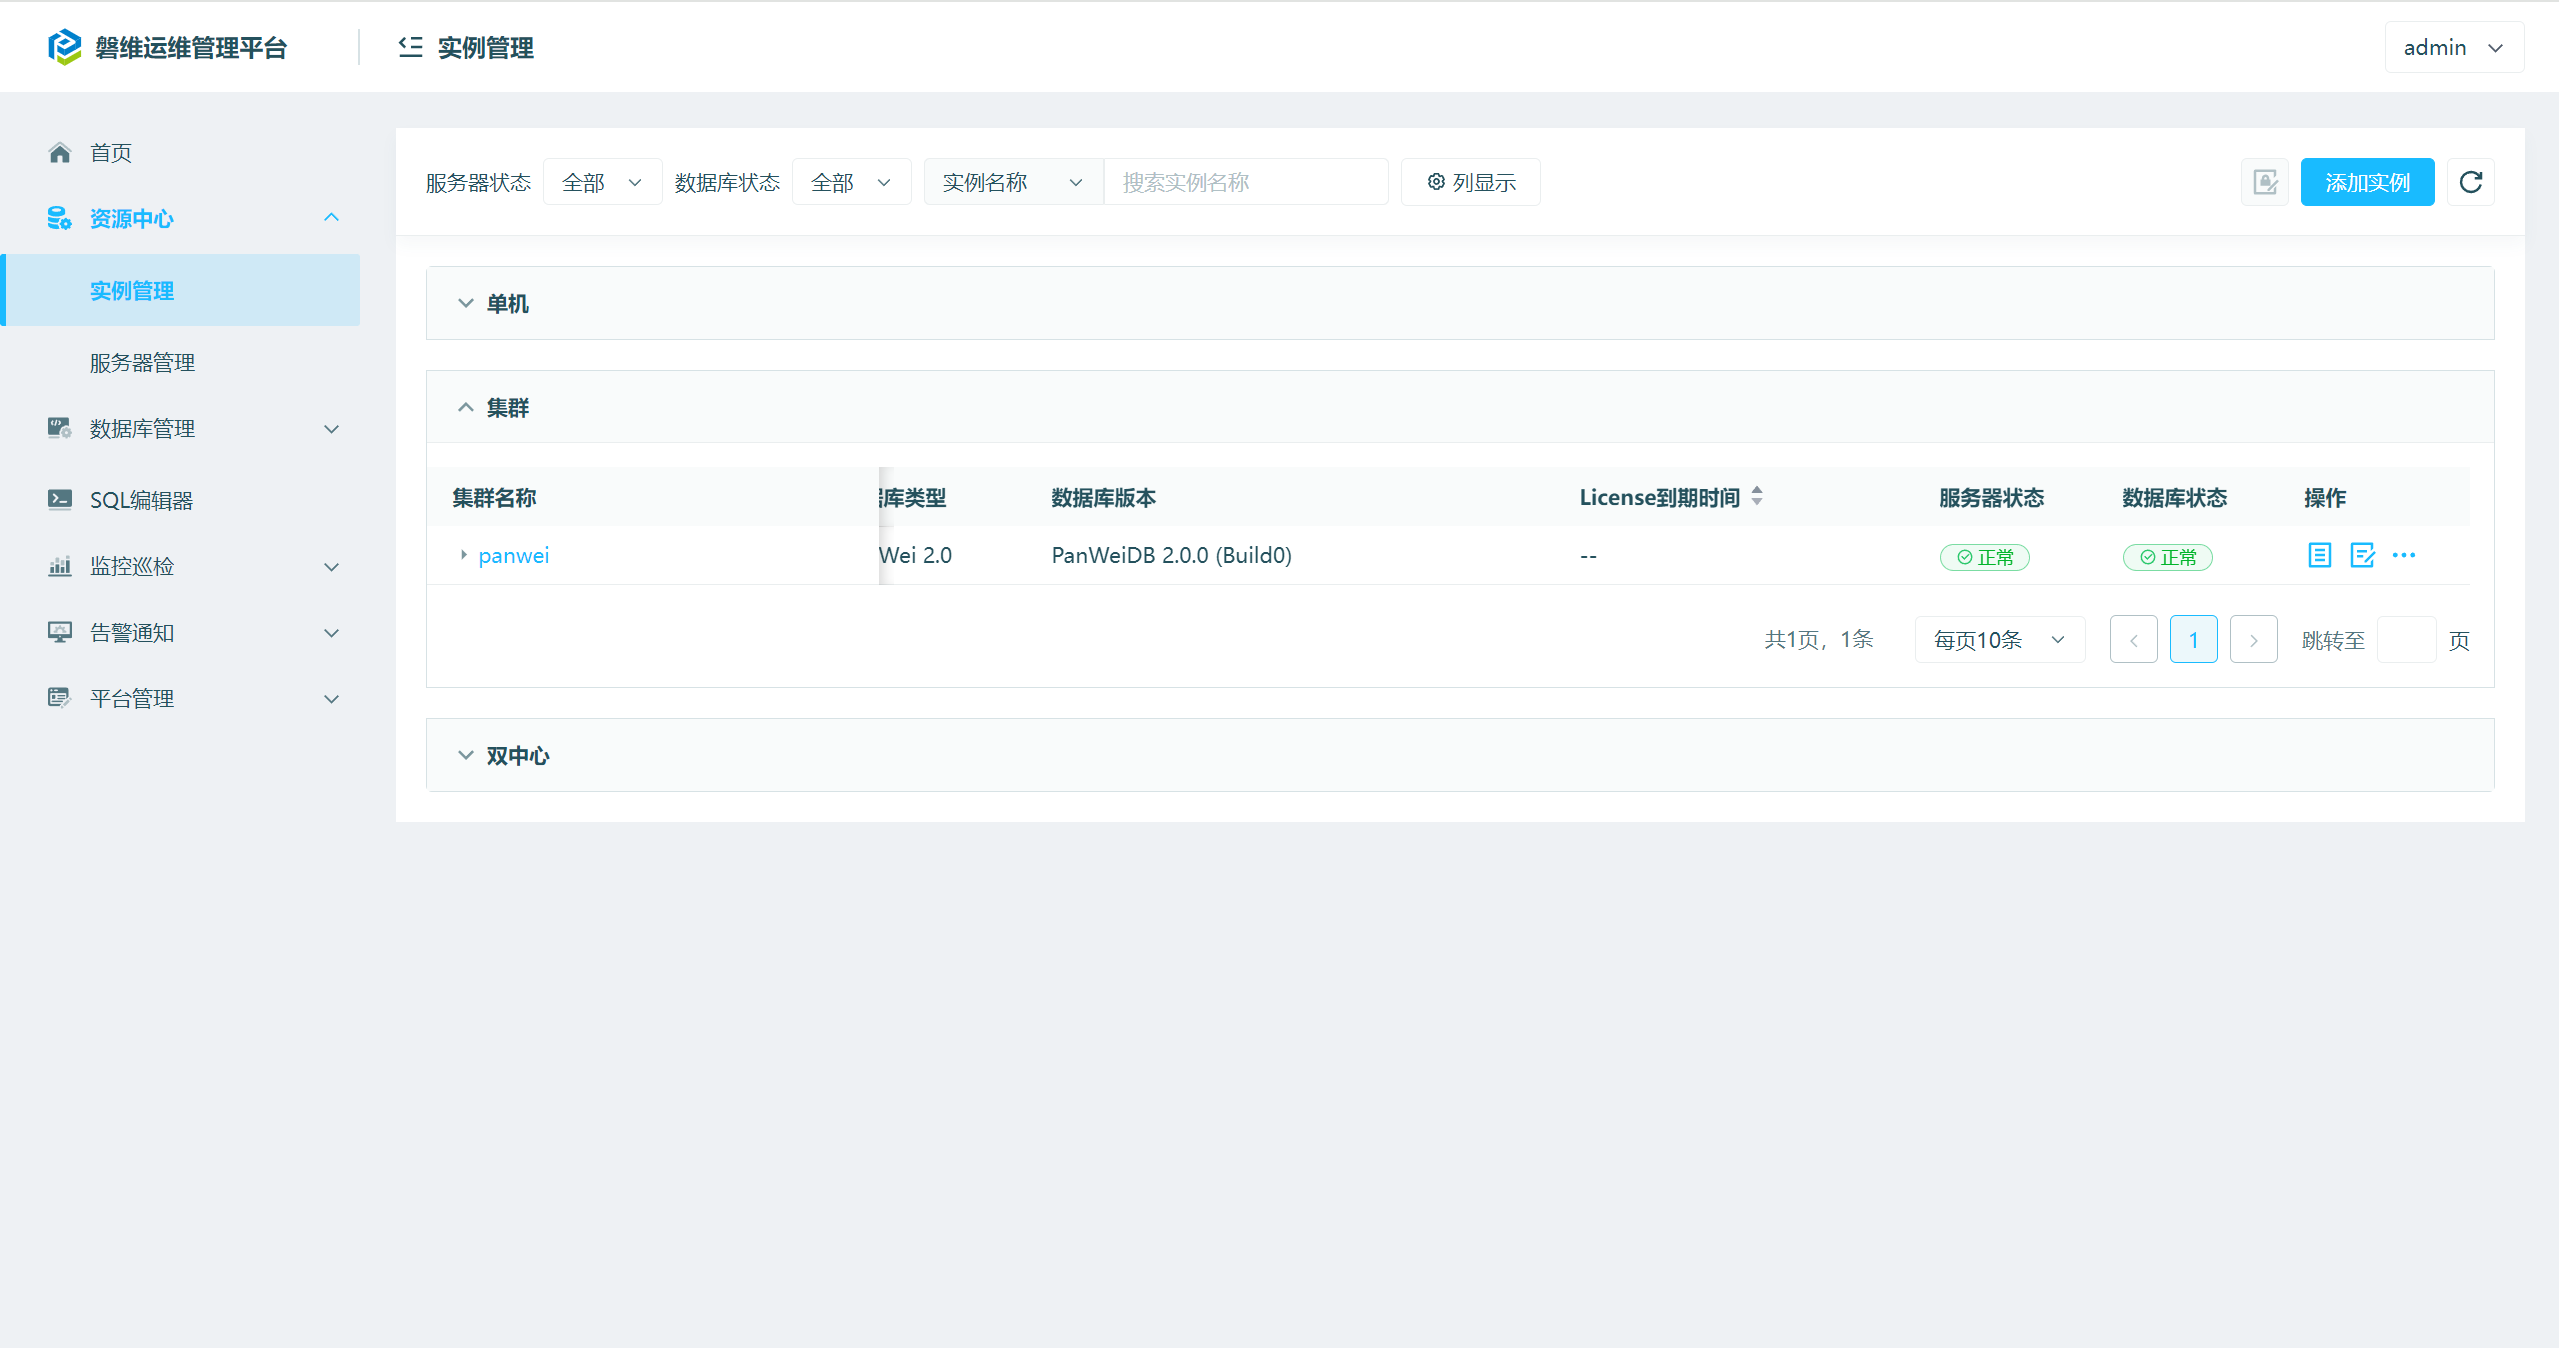The height and width of the screenshot is (1348, 2559).
Task: Expand the panwei row tree arrow
Action: 463,555
